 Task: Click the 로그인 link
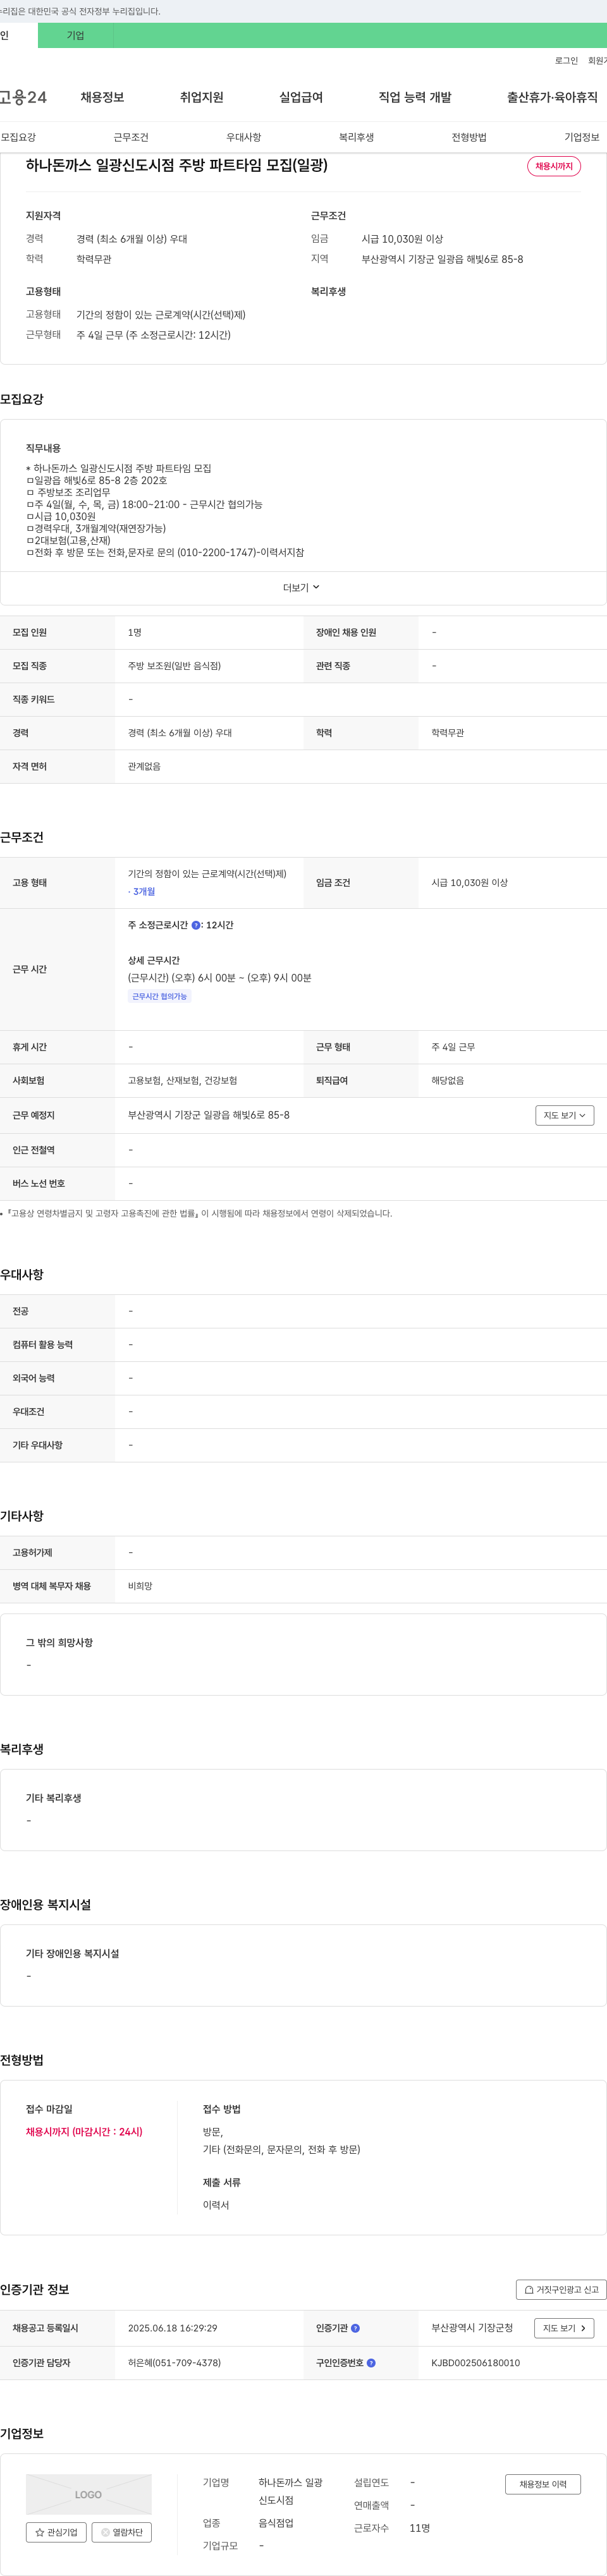coord(566,61)
